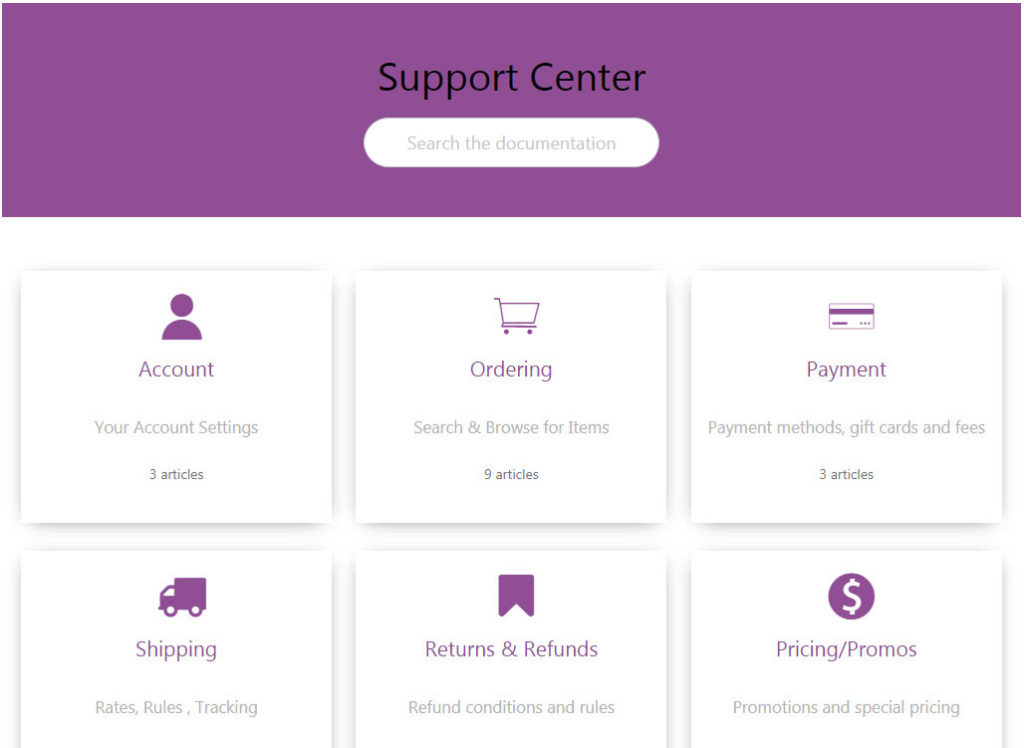
Task: Open the Shipping category title
Action: click(176, 649)
